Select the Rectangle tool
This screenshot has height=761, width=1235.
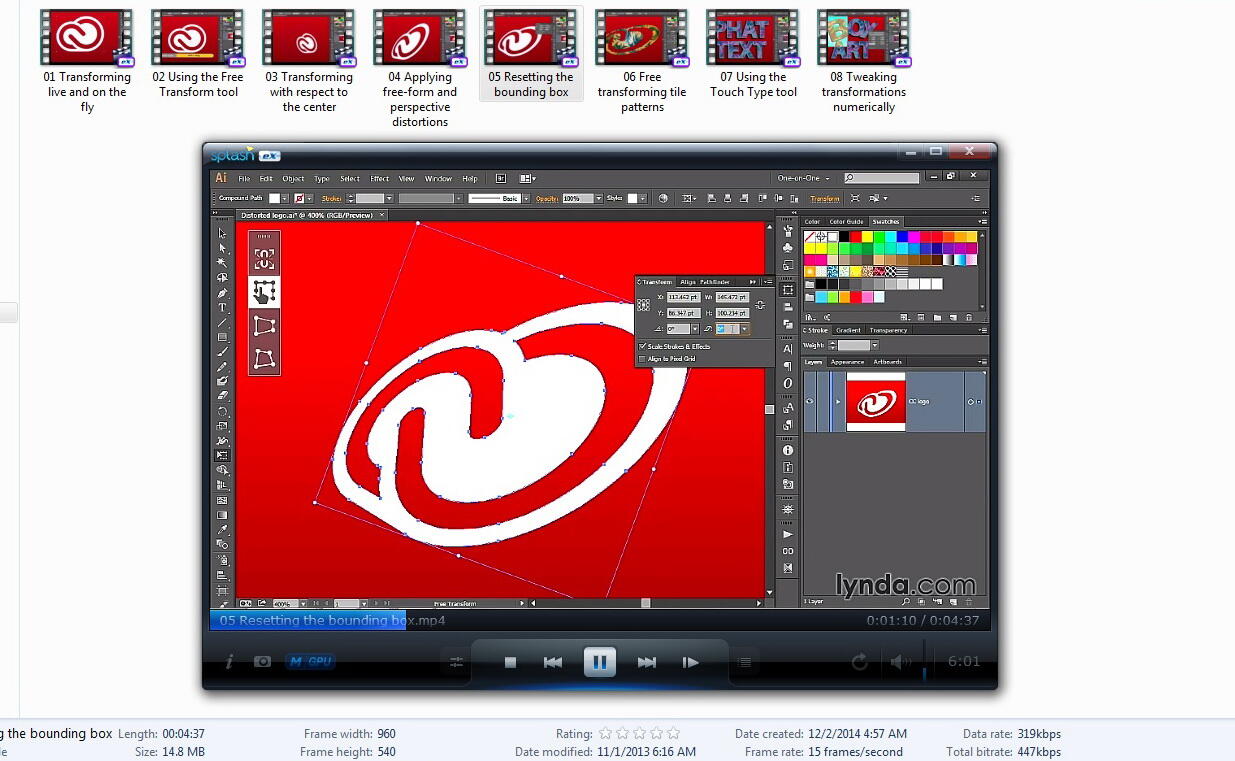coord(222,338)
